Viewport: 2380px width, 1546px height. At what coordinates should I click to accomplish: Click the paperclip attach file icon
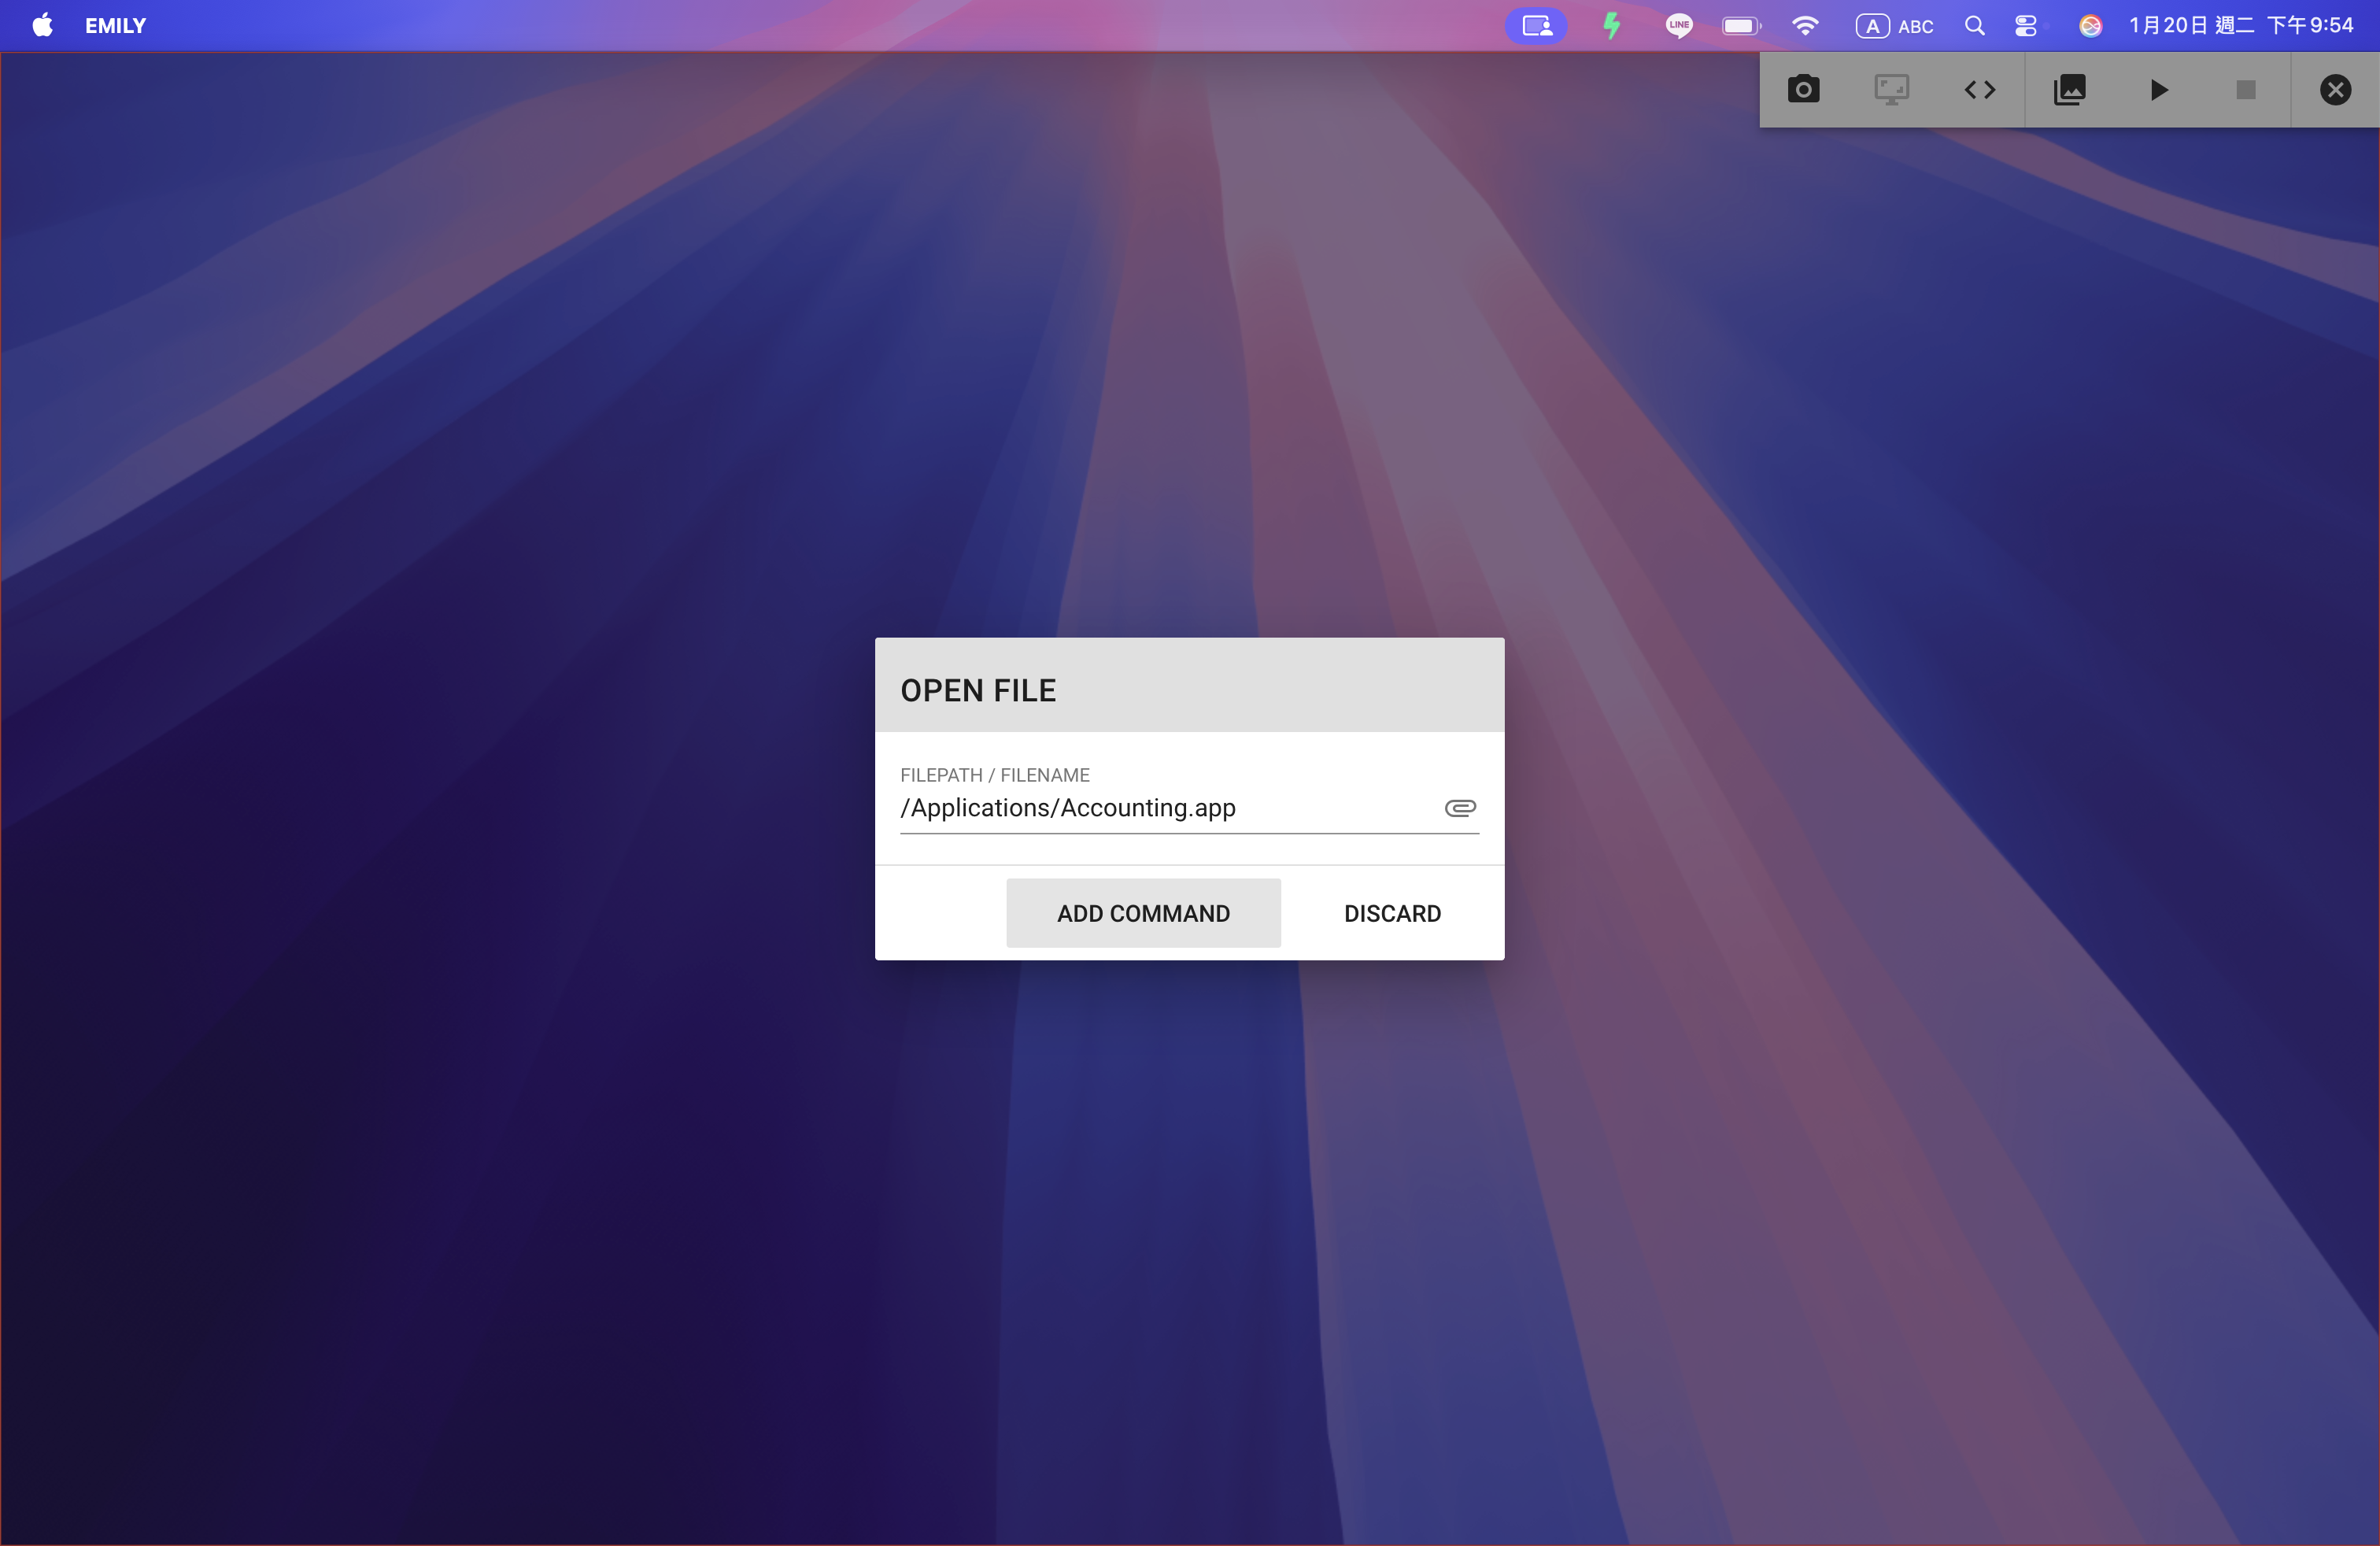click(1460, 808)
